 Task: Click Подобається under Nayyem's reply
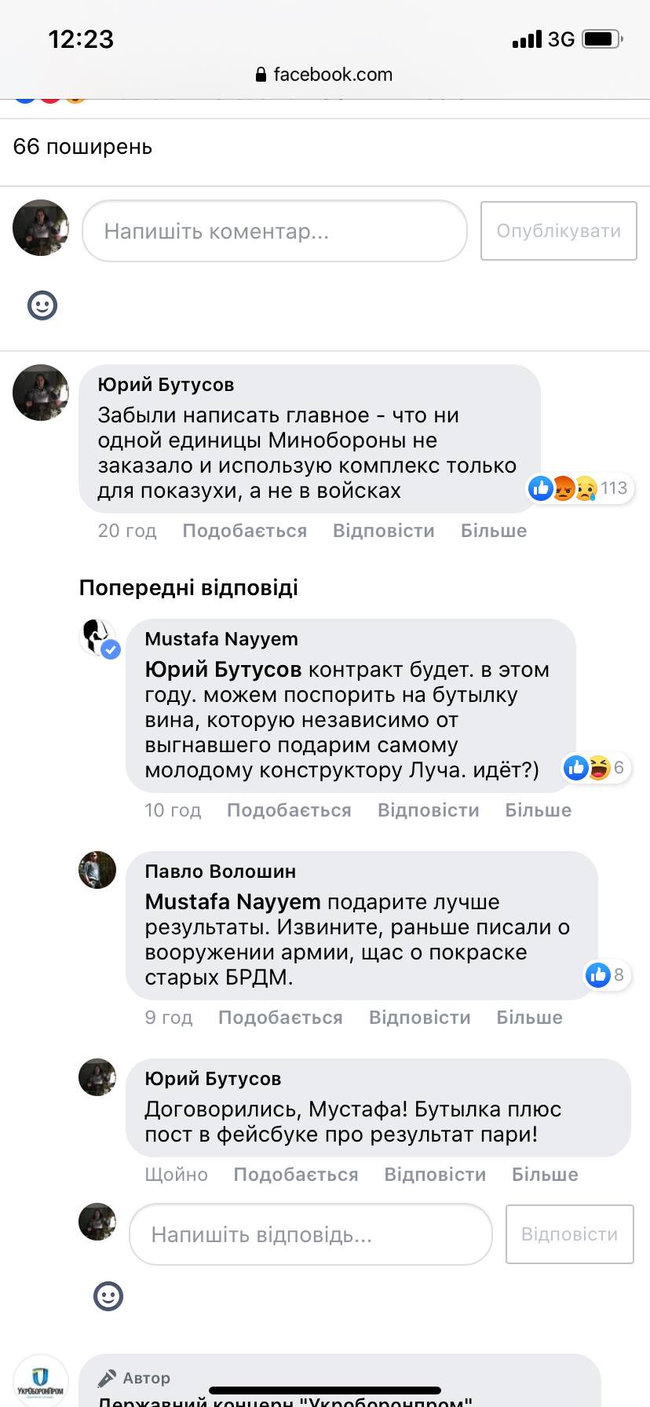pyautogui.click(x=289, y=810)
